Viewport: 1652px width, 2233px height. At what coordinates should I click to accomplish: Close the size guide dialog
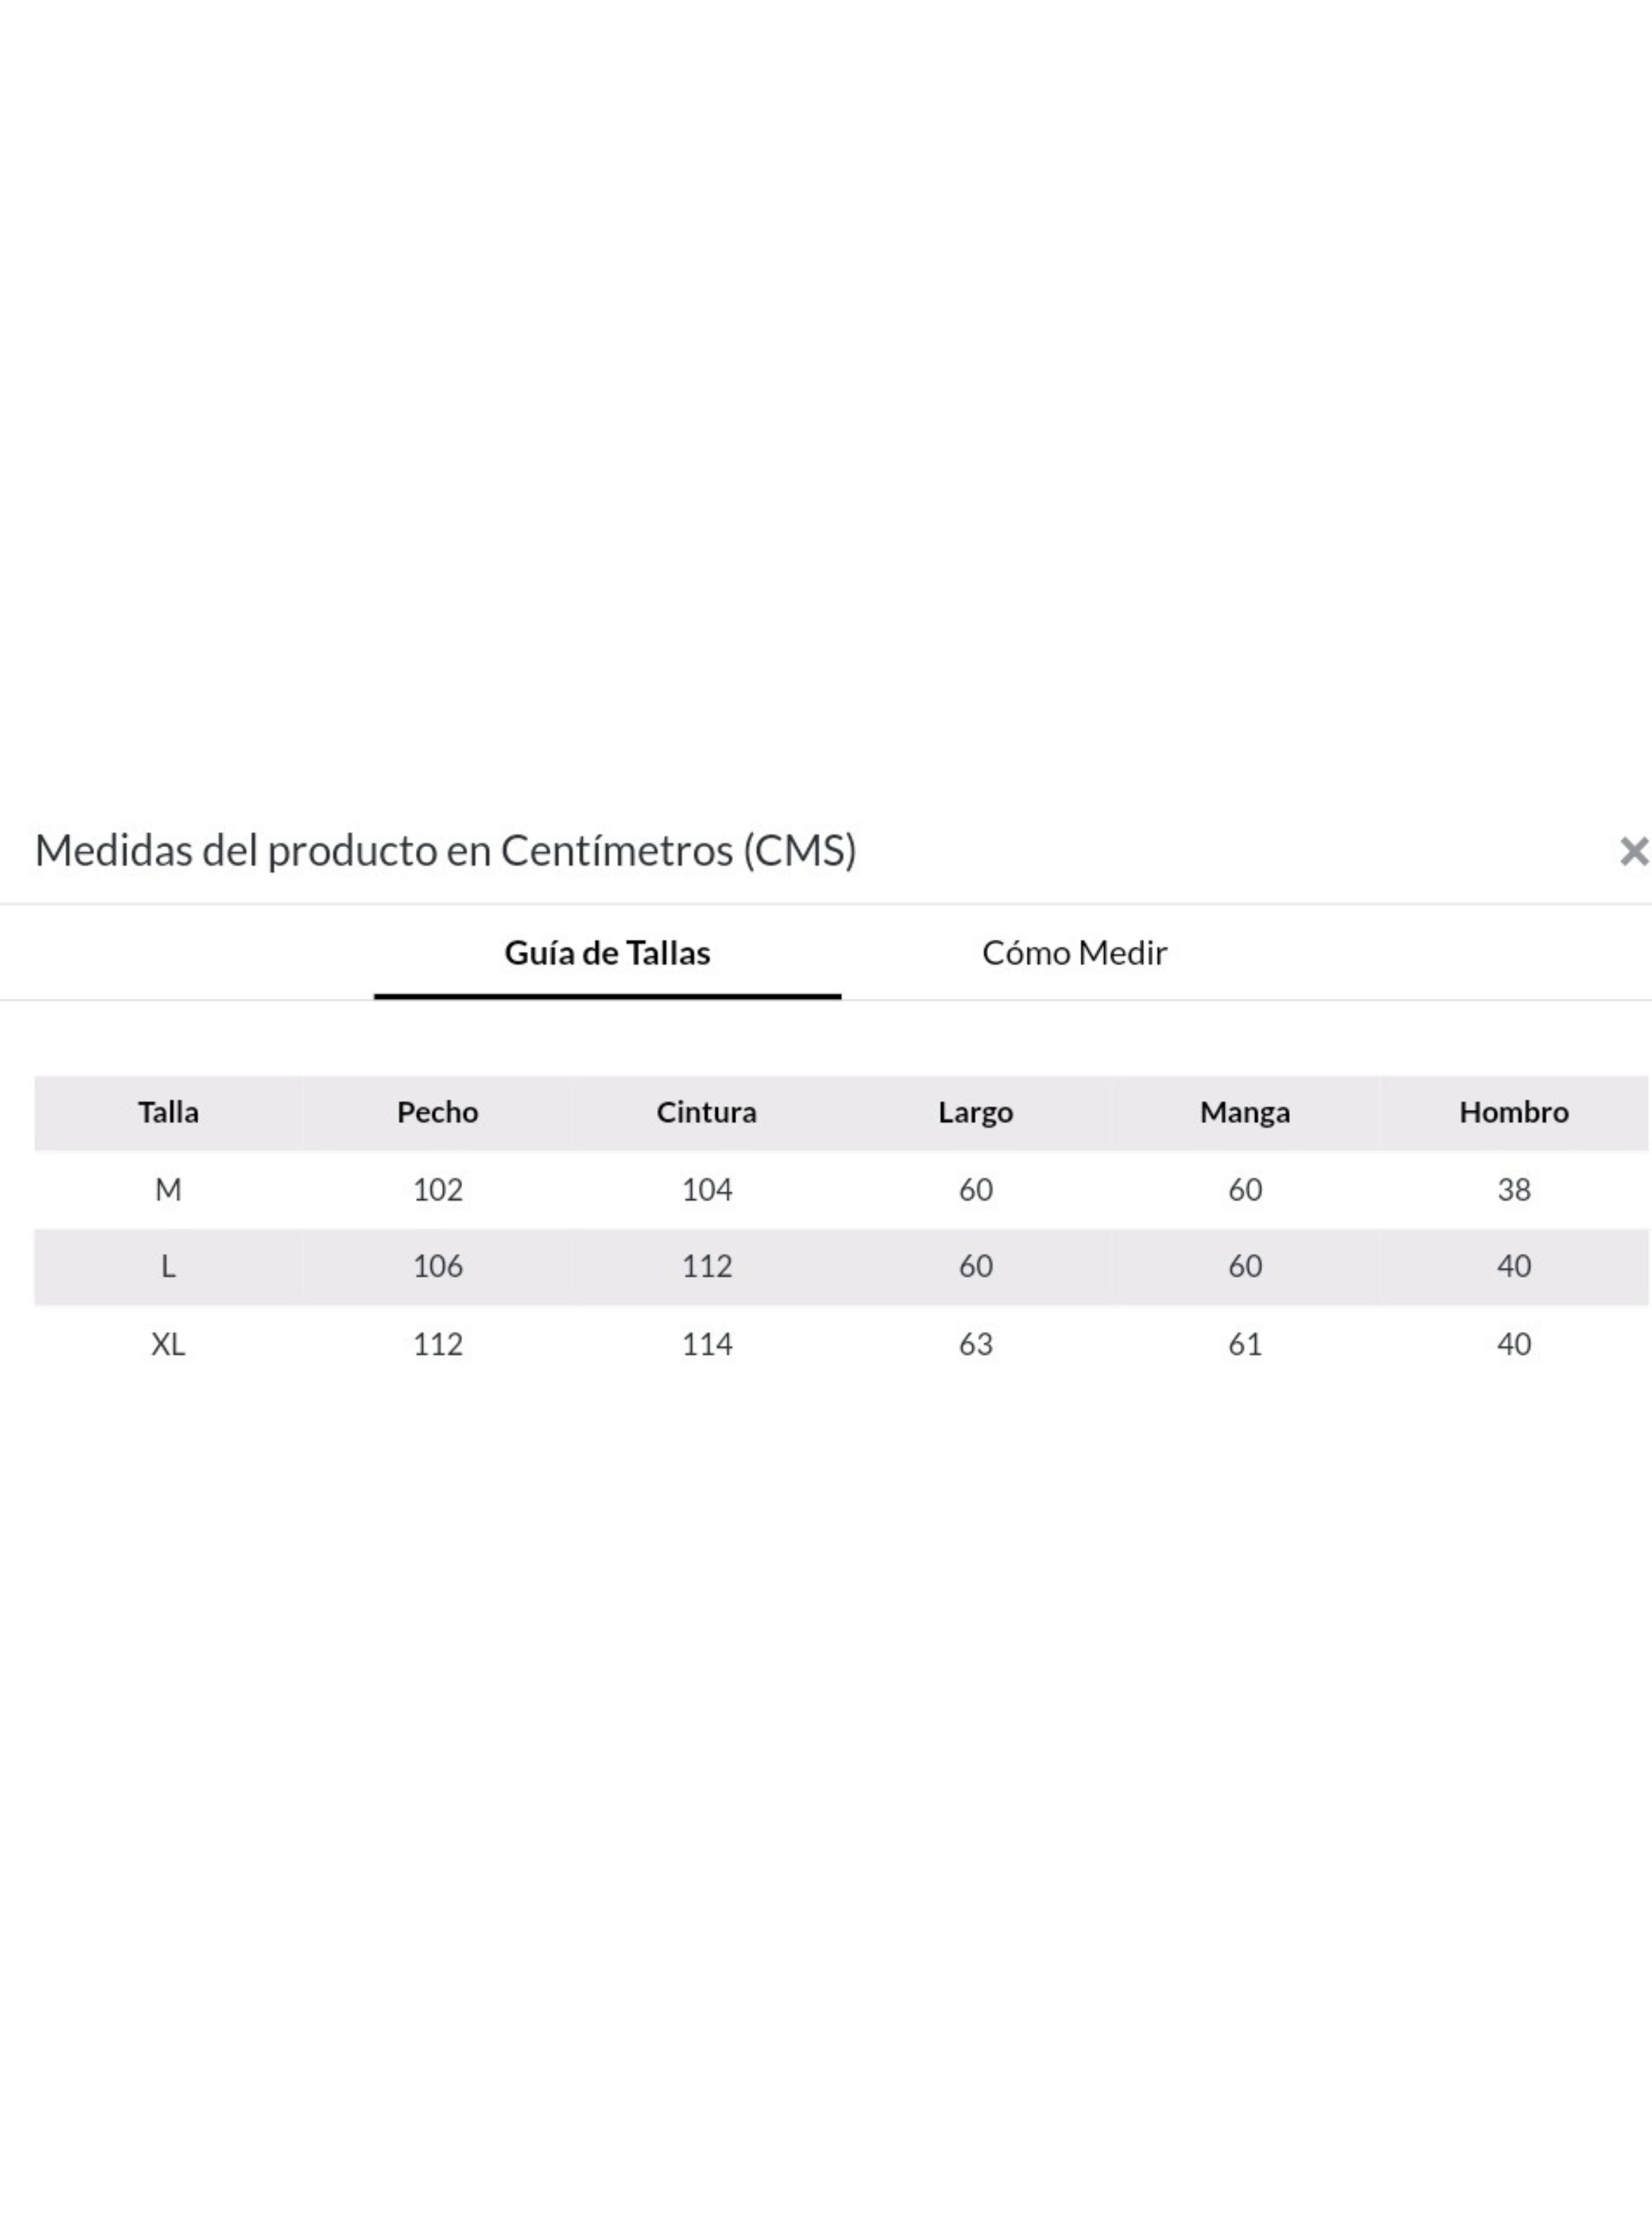[x=1634, y=851]
